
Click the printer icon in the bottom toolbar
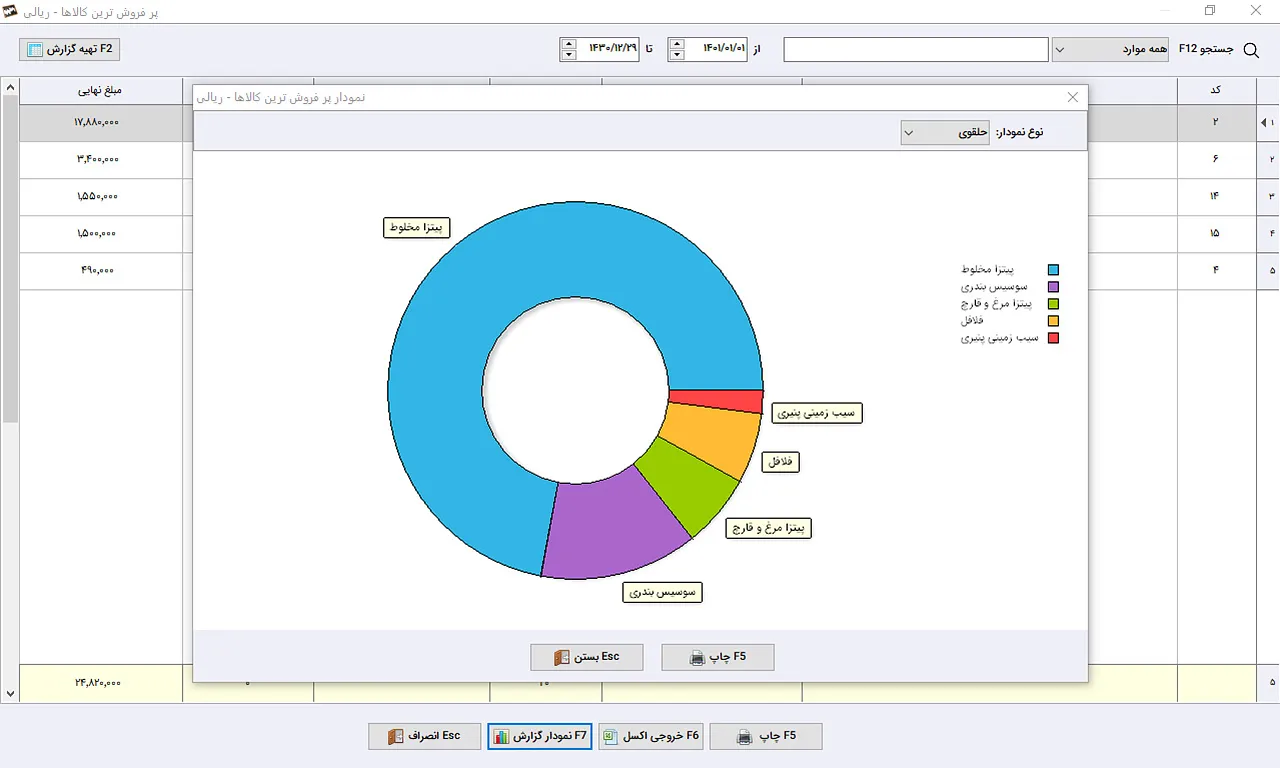coord(744,737)
